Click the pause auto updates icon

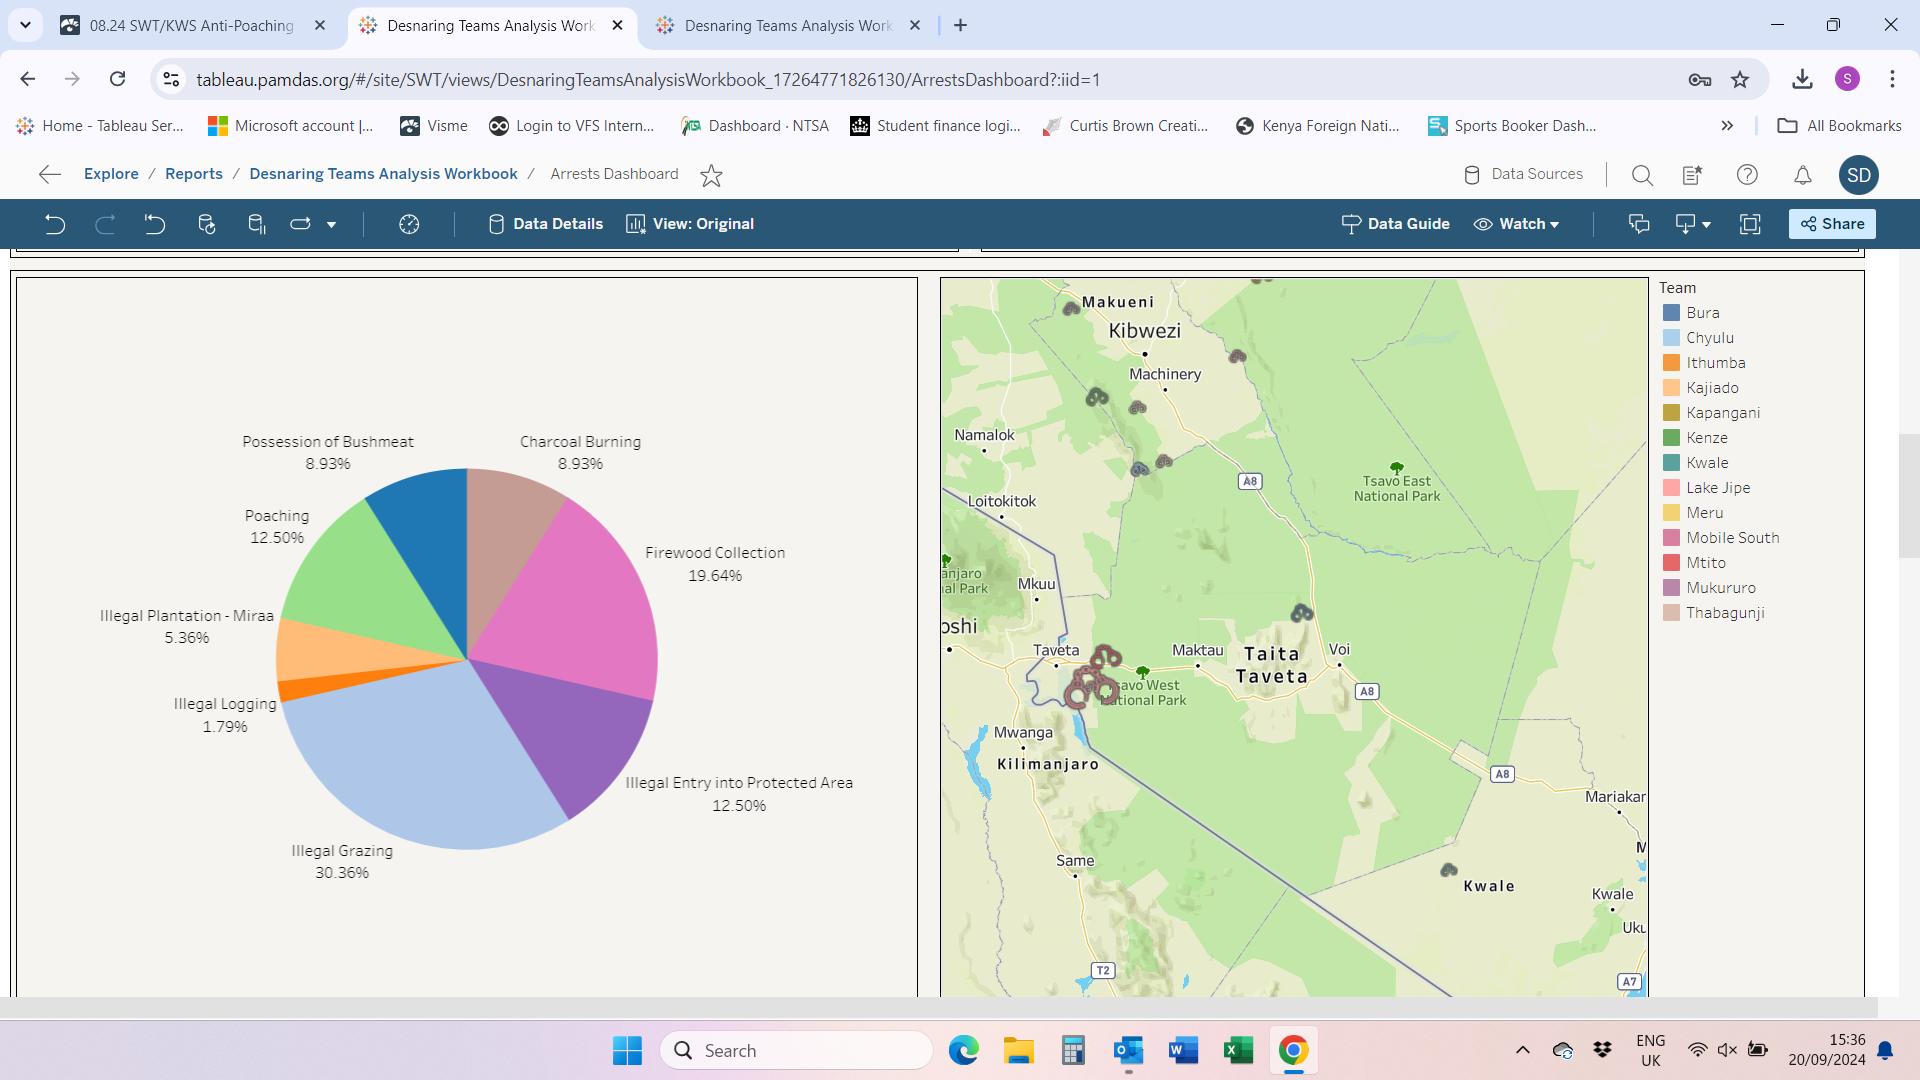coord(256,224)
